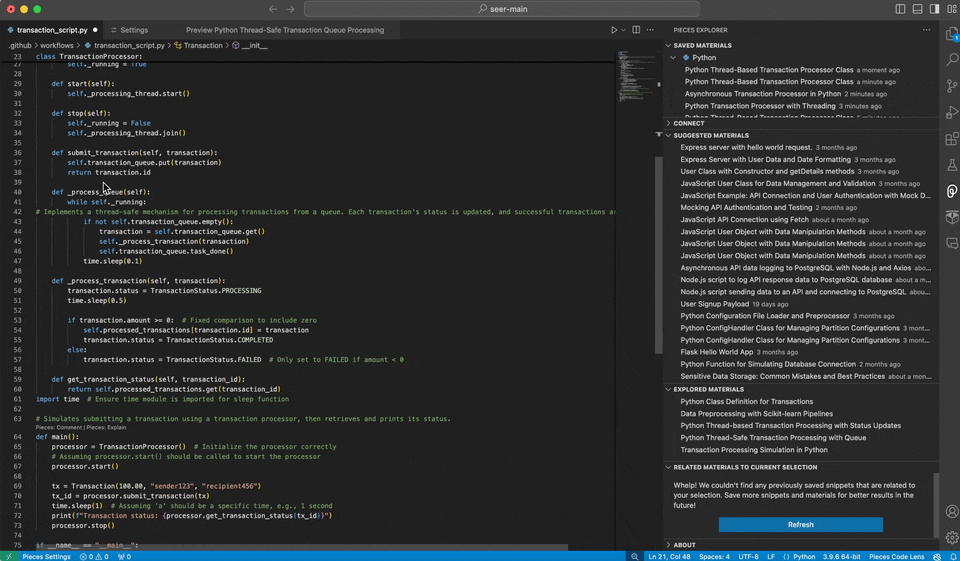Viewport: 960px width, 561px height.
Task: Open the Source Control view
Action: coord(951,86)
